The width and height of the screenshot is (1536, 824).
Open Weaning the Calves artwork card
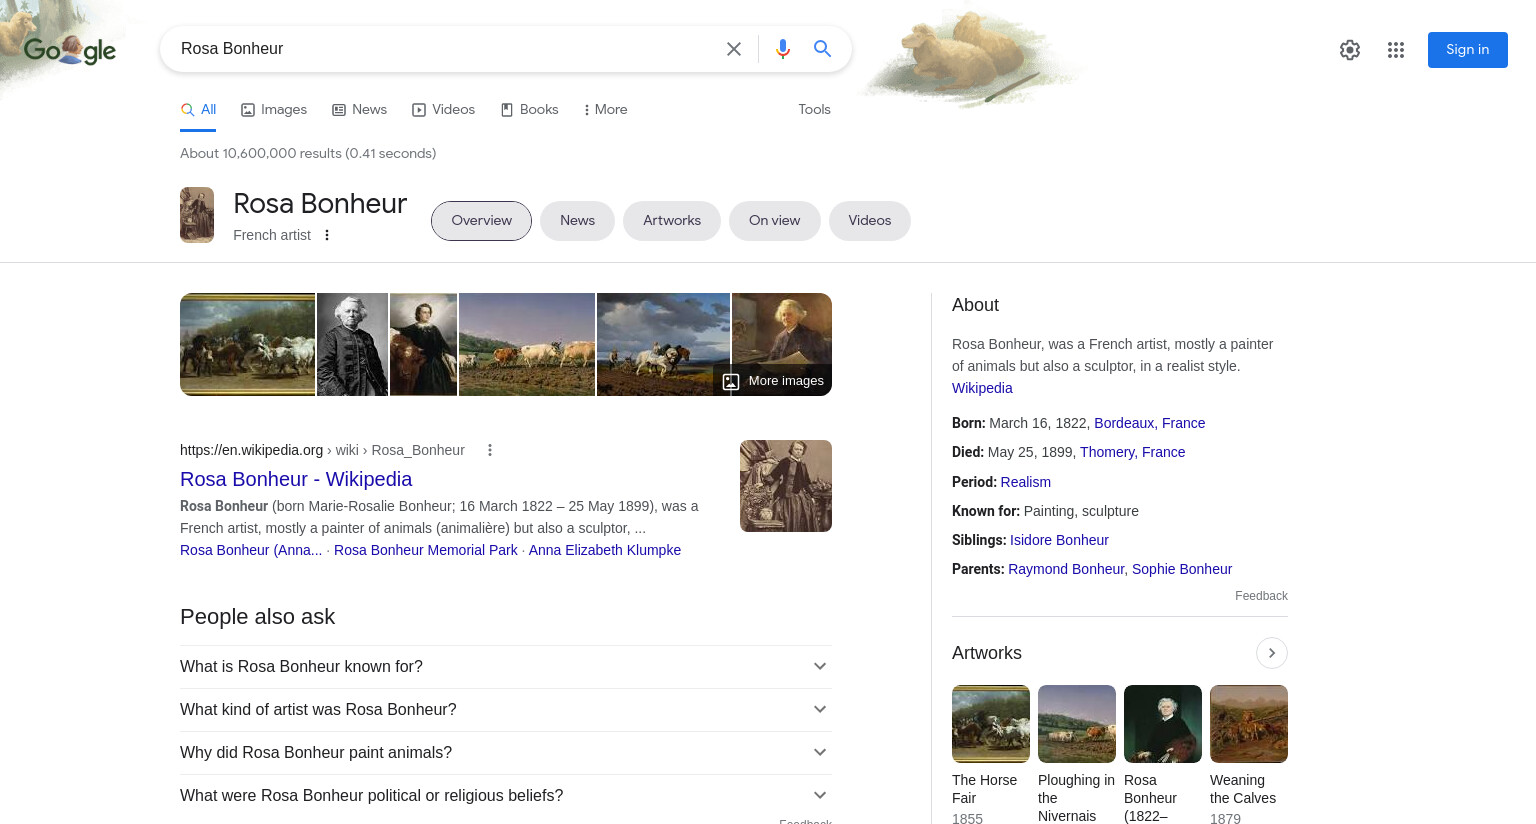point(1249,755)
